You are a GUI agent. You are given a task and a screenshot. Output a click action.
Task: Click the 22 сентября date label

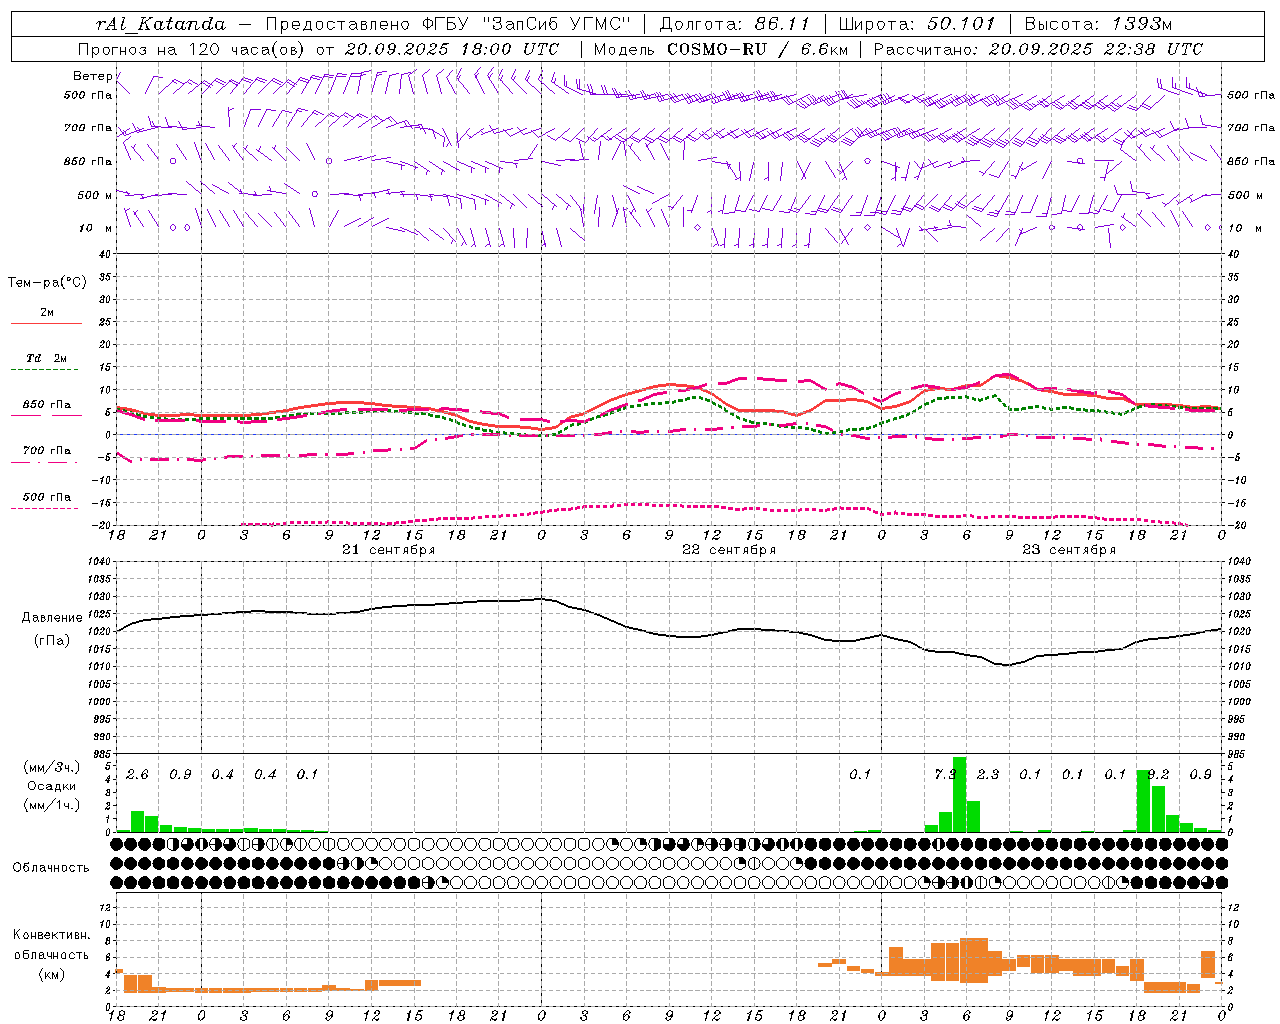[729, 550]
